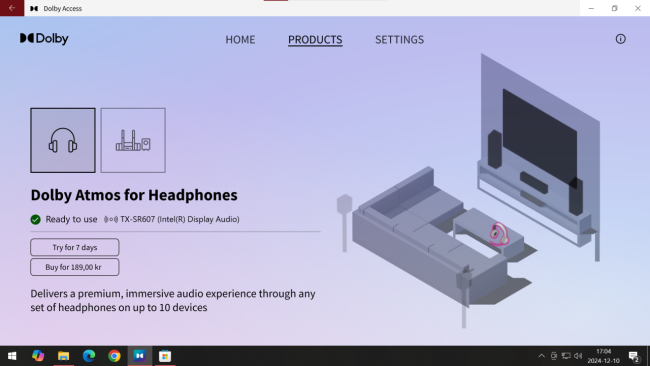Image resolution: width=650 pixels, height=366 pixels.
Task: Open Microsoft Edge from the taskbar
Action: 89,356
